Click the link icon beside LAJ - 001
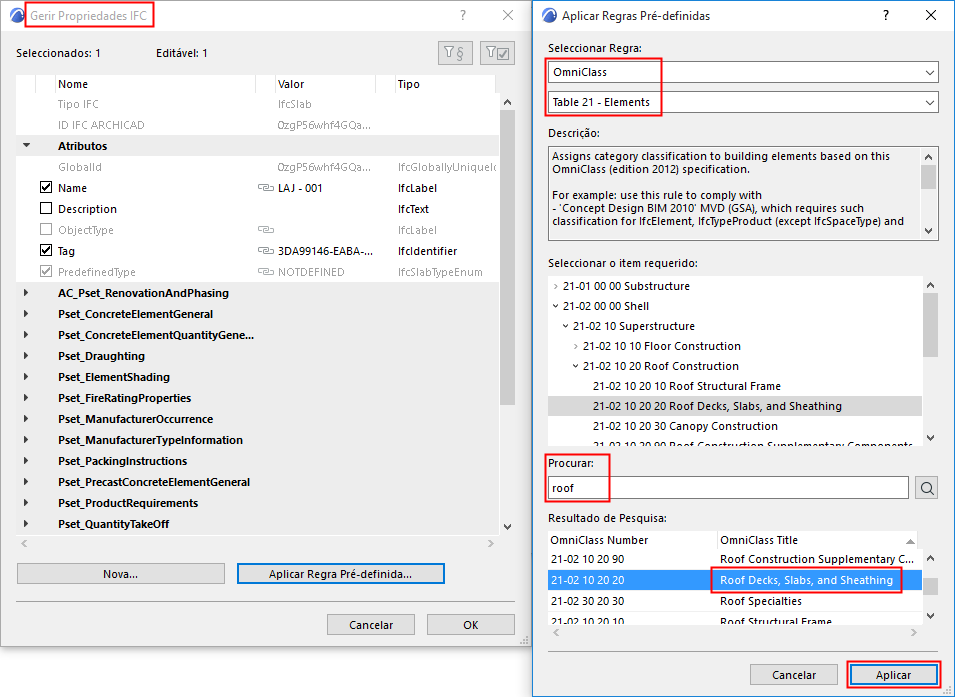Screen dimensions: 955x697 click(x=266, y=188)
